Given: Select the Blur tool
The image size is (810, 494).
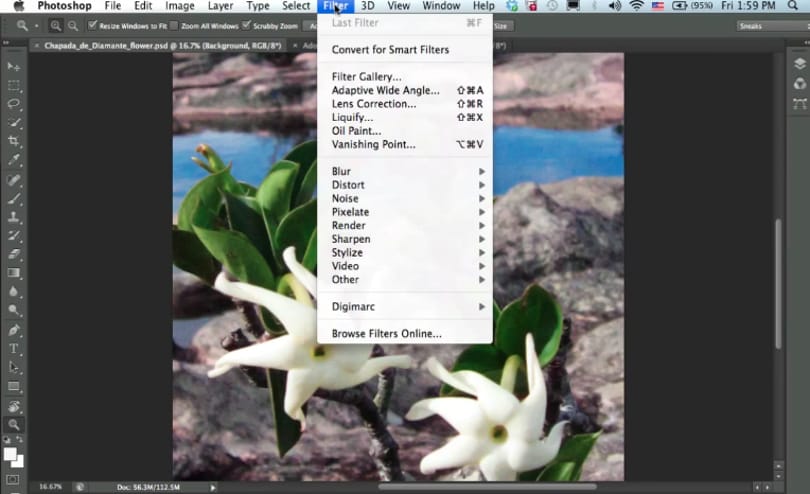Looking at the screenshot, I should tap(13, 291).
